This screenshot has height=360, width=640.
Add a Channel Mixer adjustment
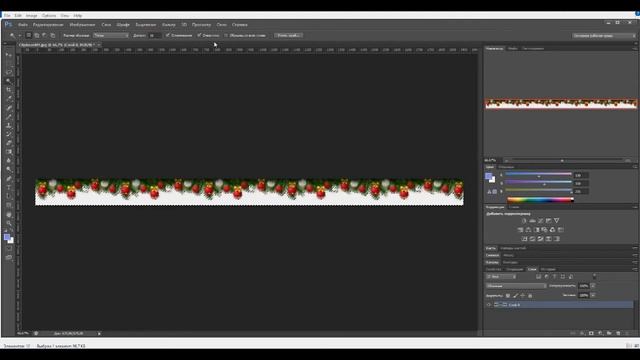click(x=552, y=229)
